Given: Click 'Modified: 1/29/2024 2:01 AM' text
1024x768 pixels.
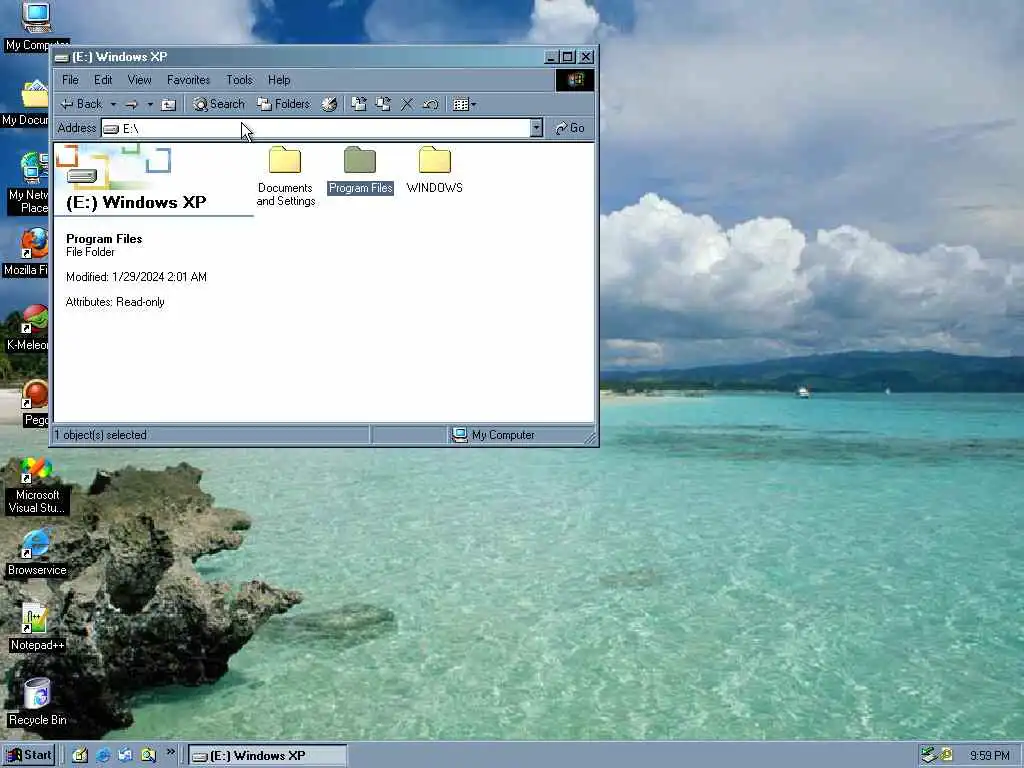Looking at the screenshot, I should coord(136,277).
